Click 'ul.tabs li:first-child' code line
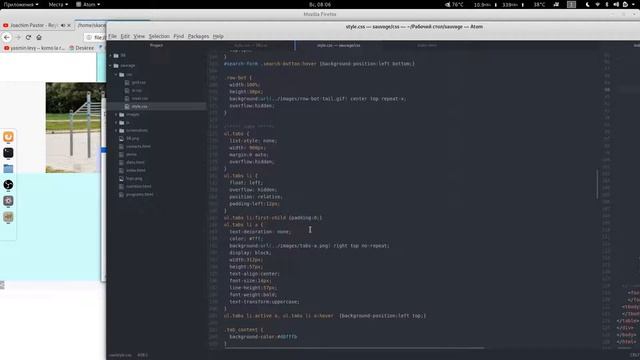This screenshot has width=640, height=360. [273, 218]
